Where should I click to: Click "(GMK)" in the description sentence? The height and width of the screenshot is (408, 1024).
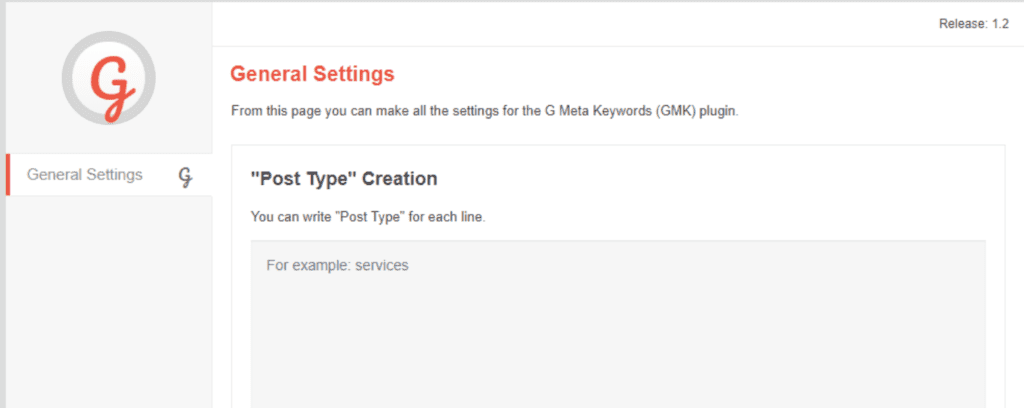662,109
